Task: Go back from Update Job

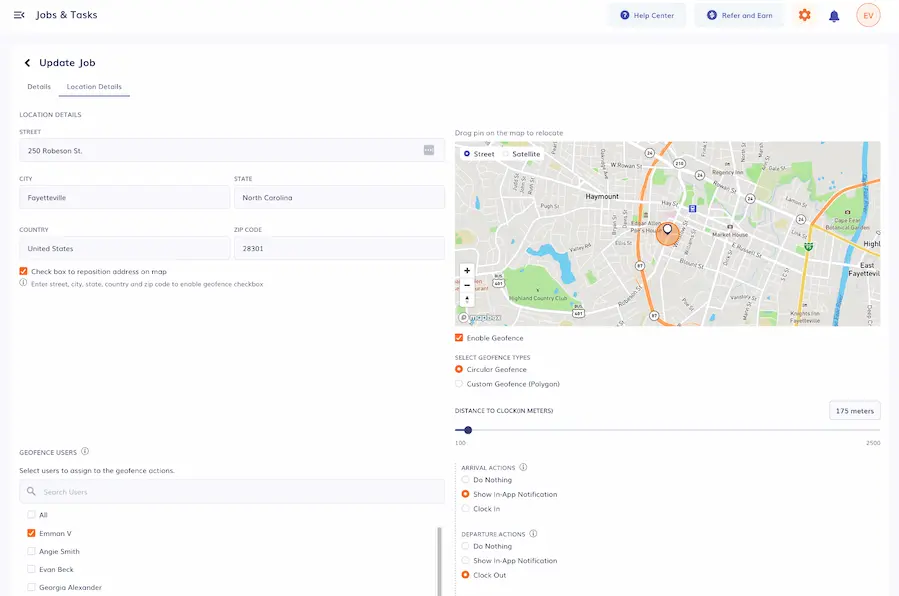Action: [27, 63]
